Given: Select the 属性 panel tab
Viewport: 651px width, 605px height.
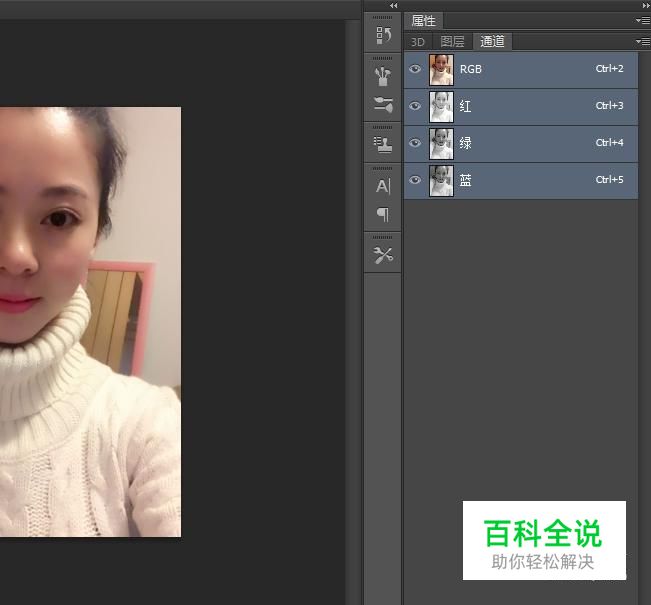Looking at the screenshot, I should [423, 20].
